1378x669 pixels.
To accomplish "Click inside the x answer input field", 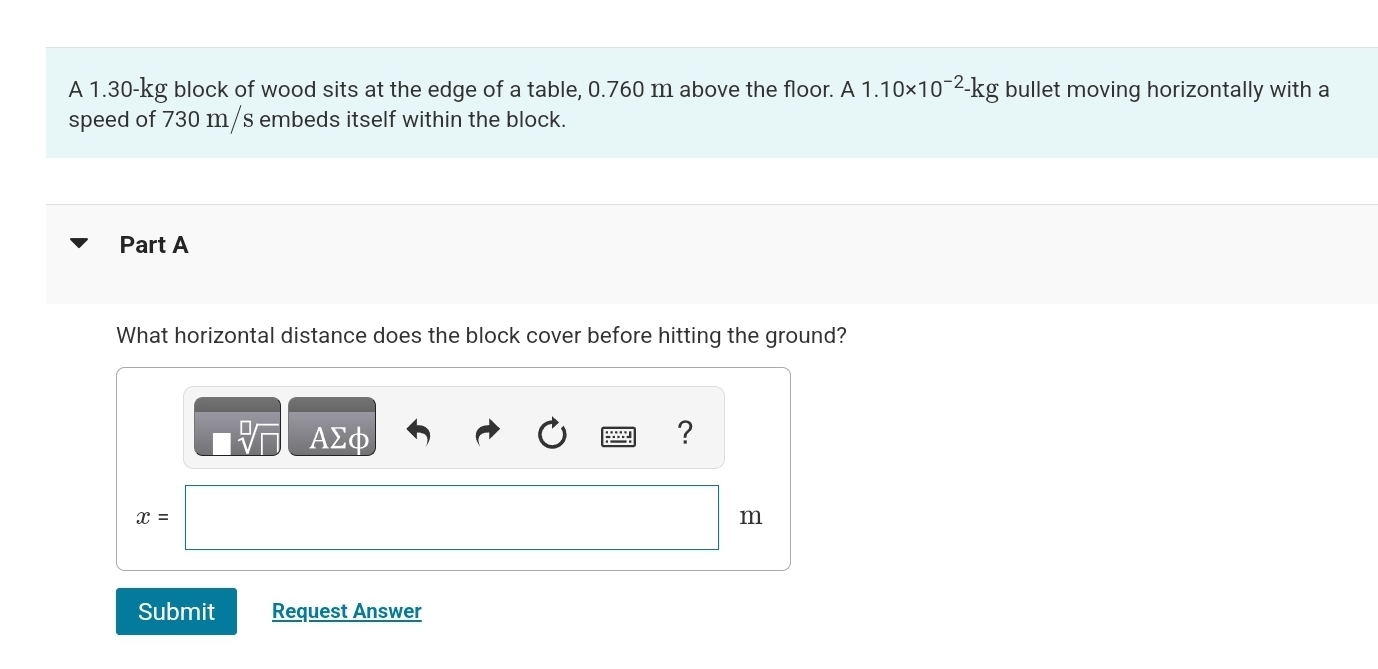I will click(x=451, y=517).
